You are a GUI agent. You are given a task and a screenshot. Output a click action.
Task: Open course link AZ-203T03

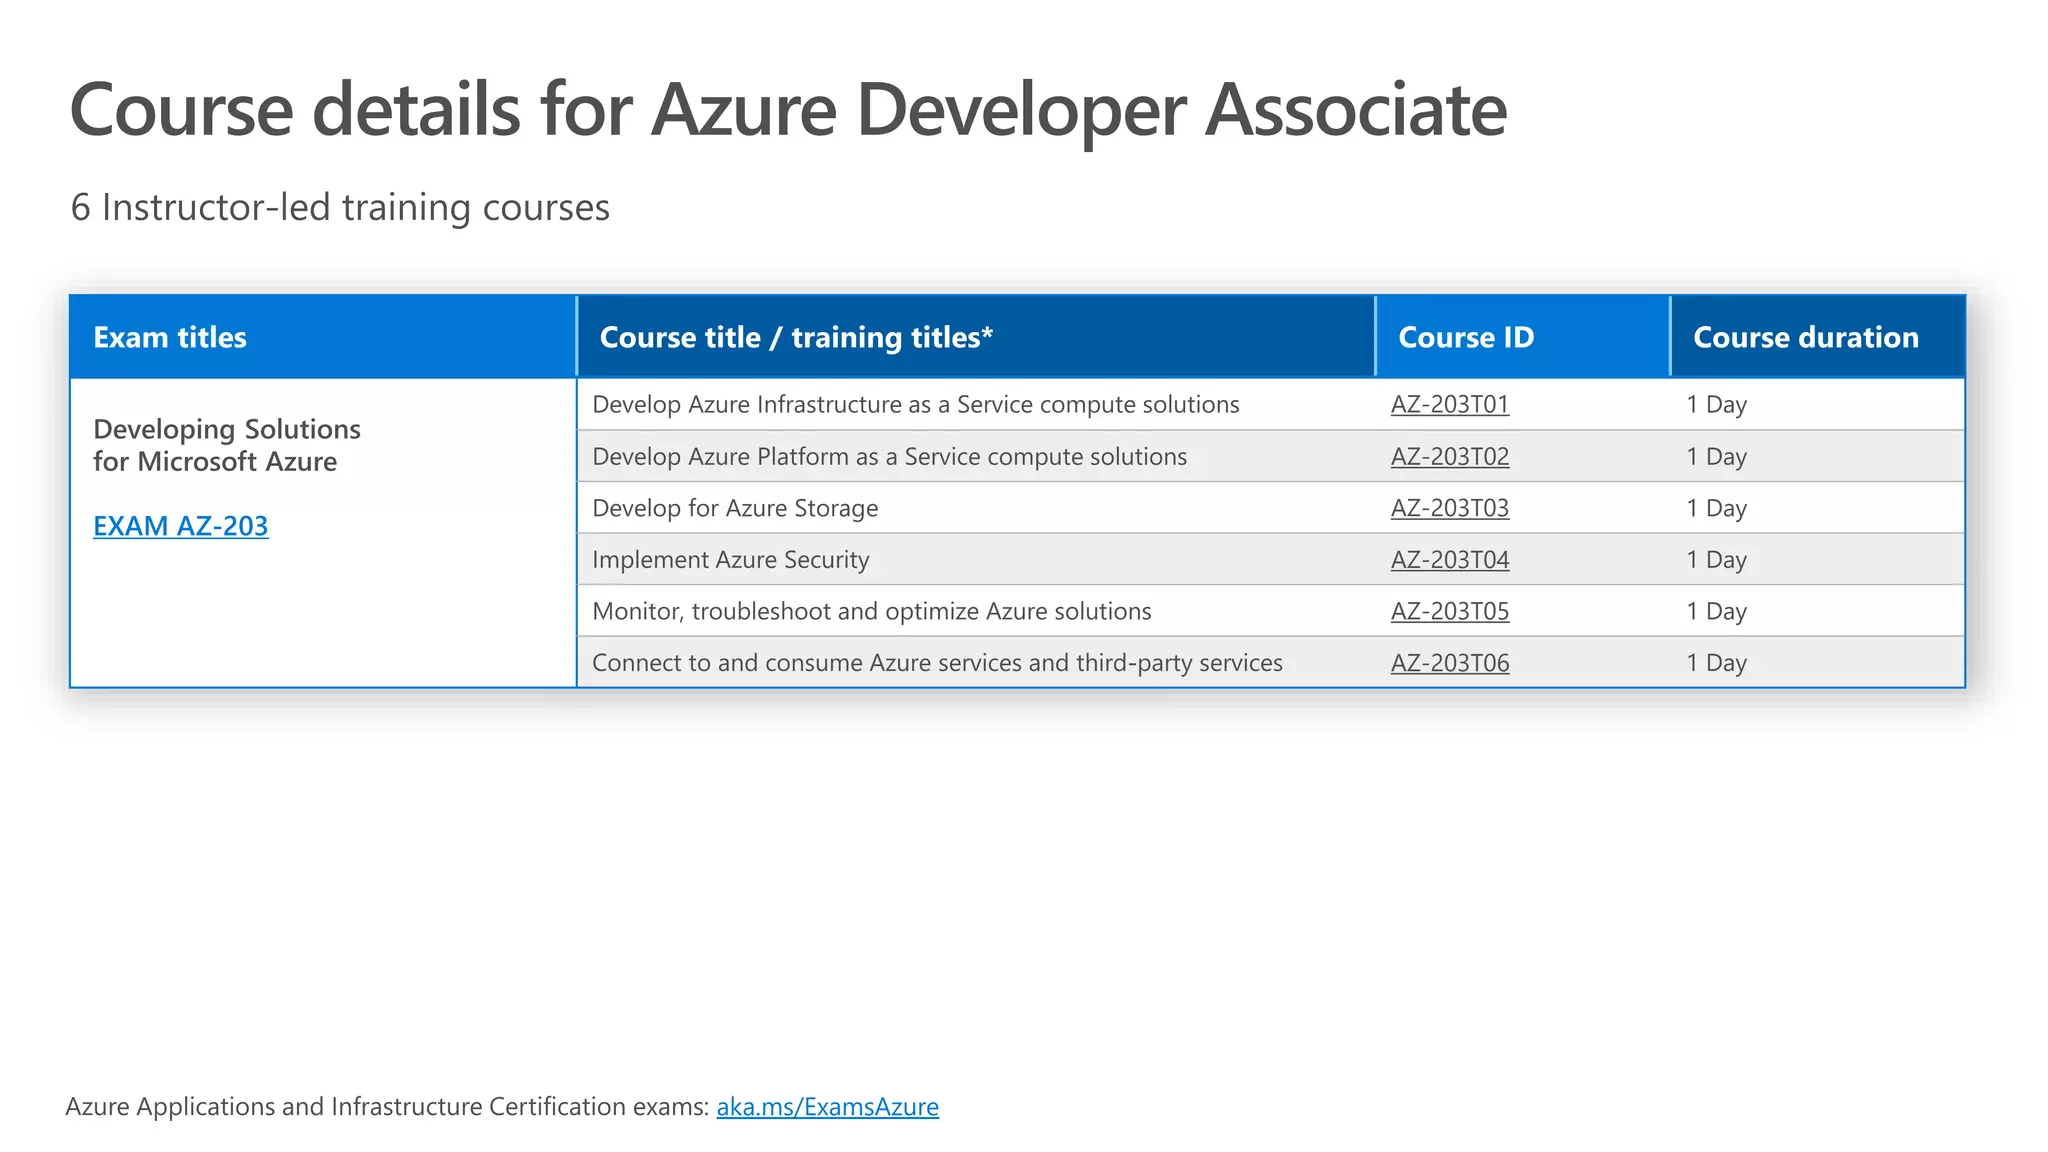[1450, 508]
